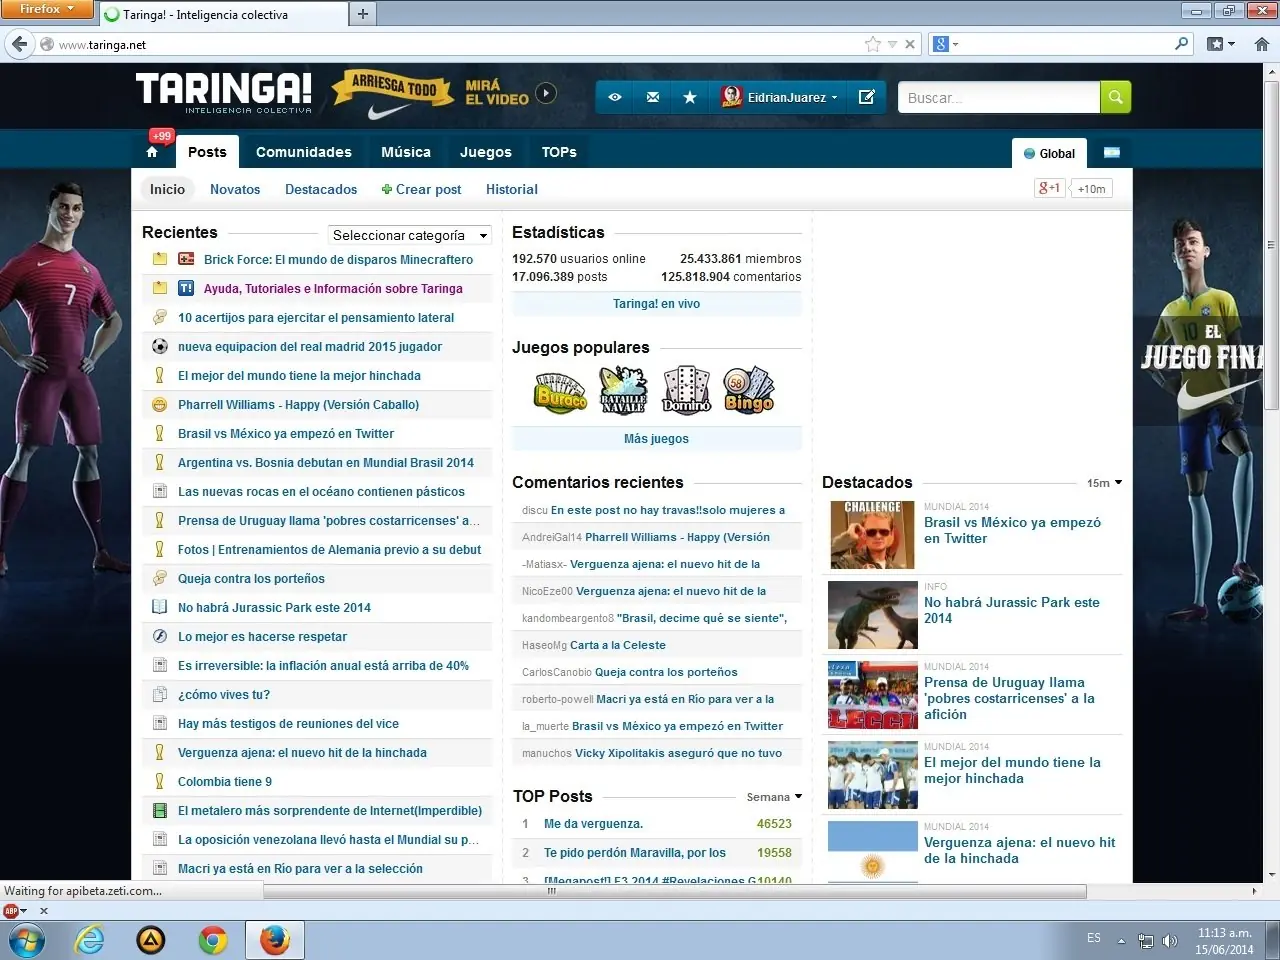Open the Destacados '15m' time dropdown
This screenshot has height=960, width=1280.
pyautogui.click(x=1104, y=483)
